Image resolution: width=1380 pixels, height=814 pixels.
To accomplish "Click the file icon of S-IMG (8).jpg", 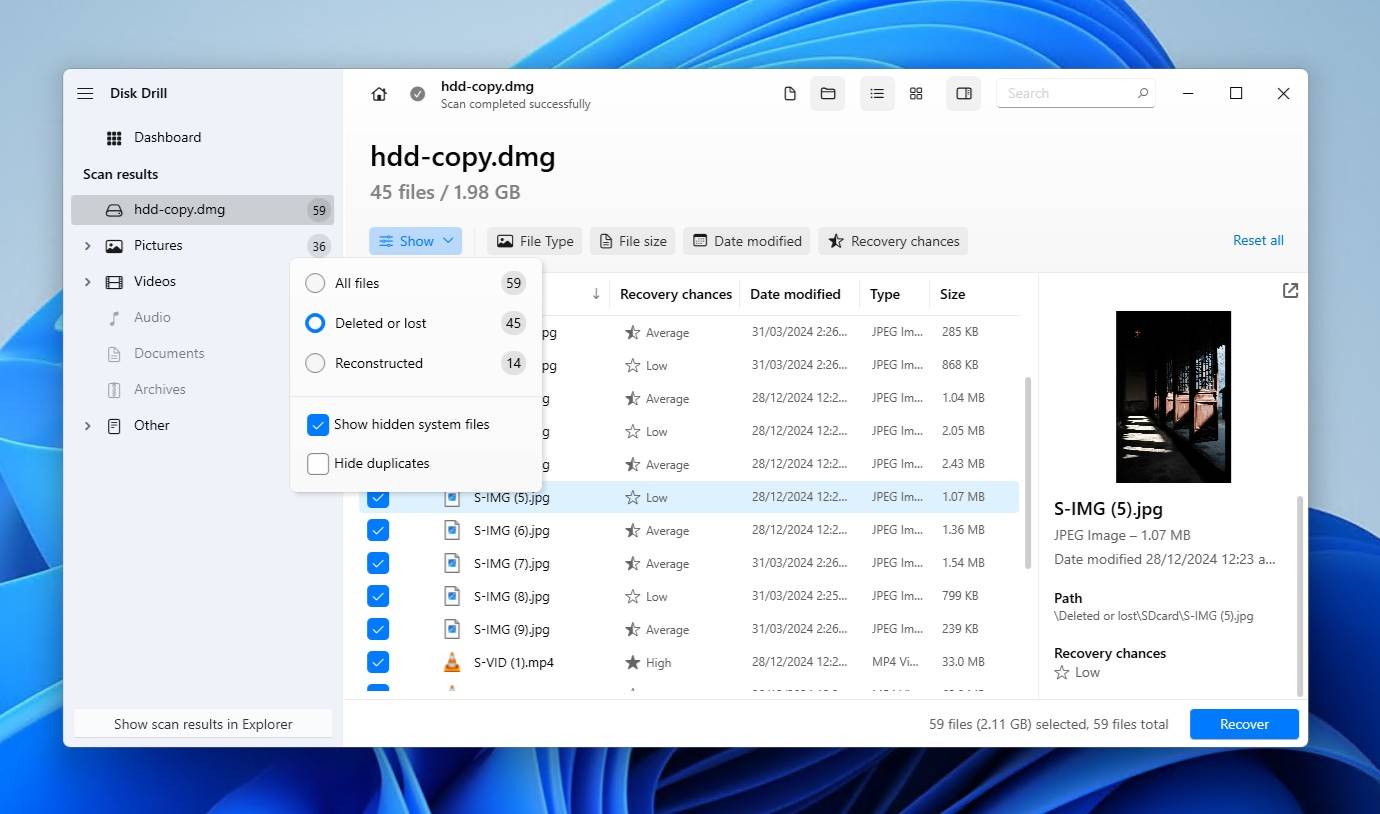I will 452,596.
